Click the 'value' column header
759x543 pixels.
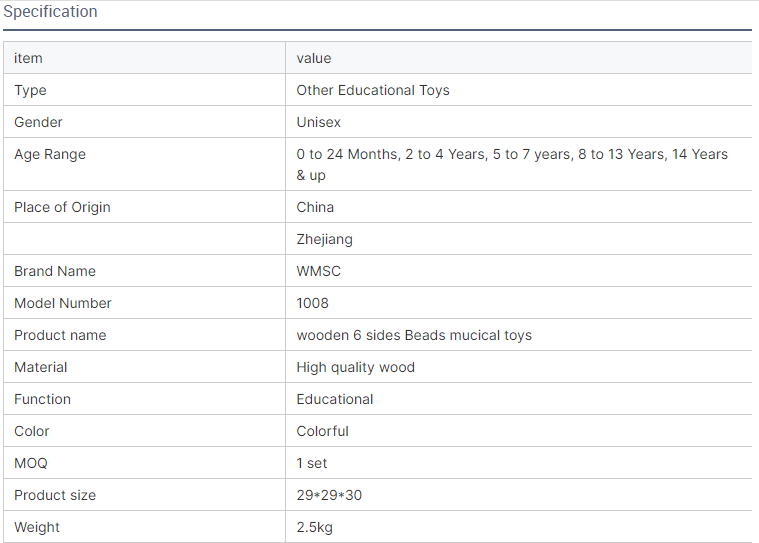pyautogui.click(x=314, y=58)
